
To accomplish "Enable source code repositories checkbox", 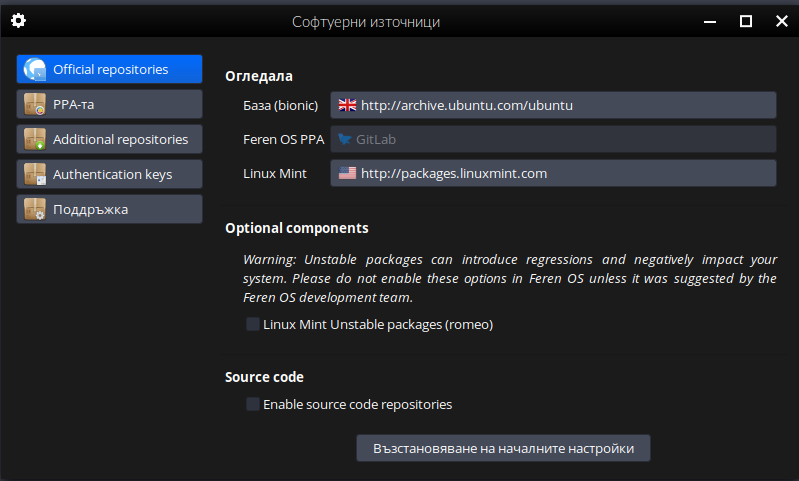I will click(253, 404).
